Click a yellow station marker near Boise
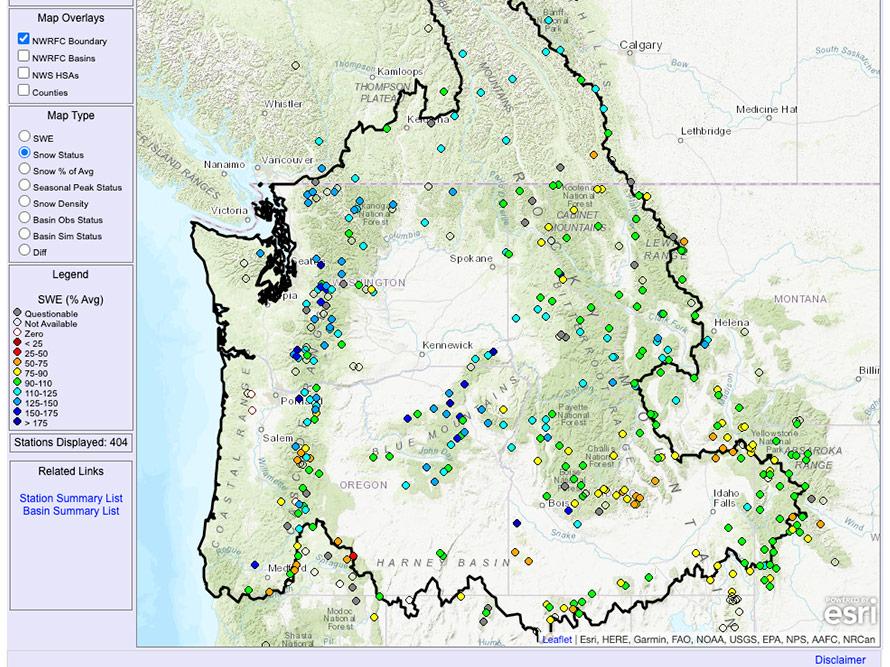 tap(575, 503)
